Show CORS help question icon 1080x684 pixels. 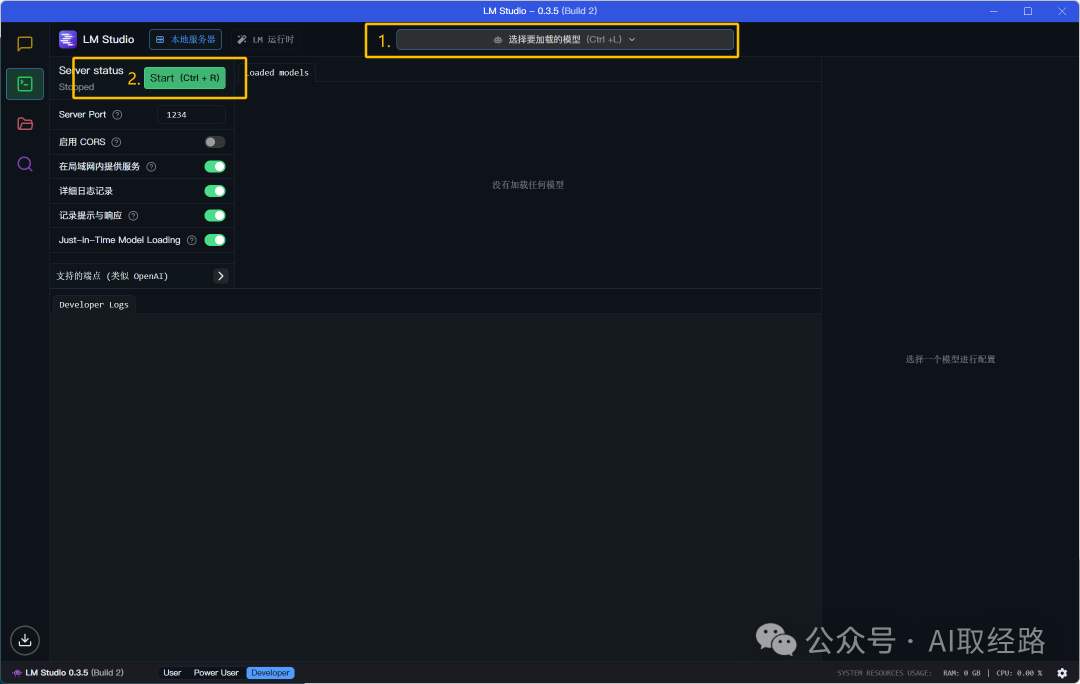tap(116, 142)
